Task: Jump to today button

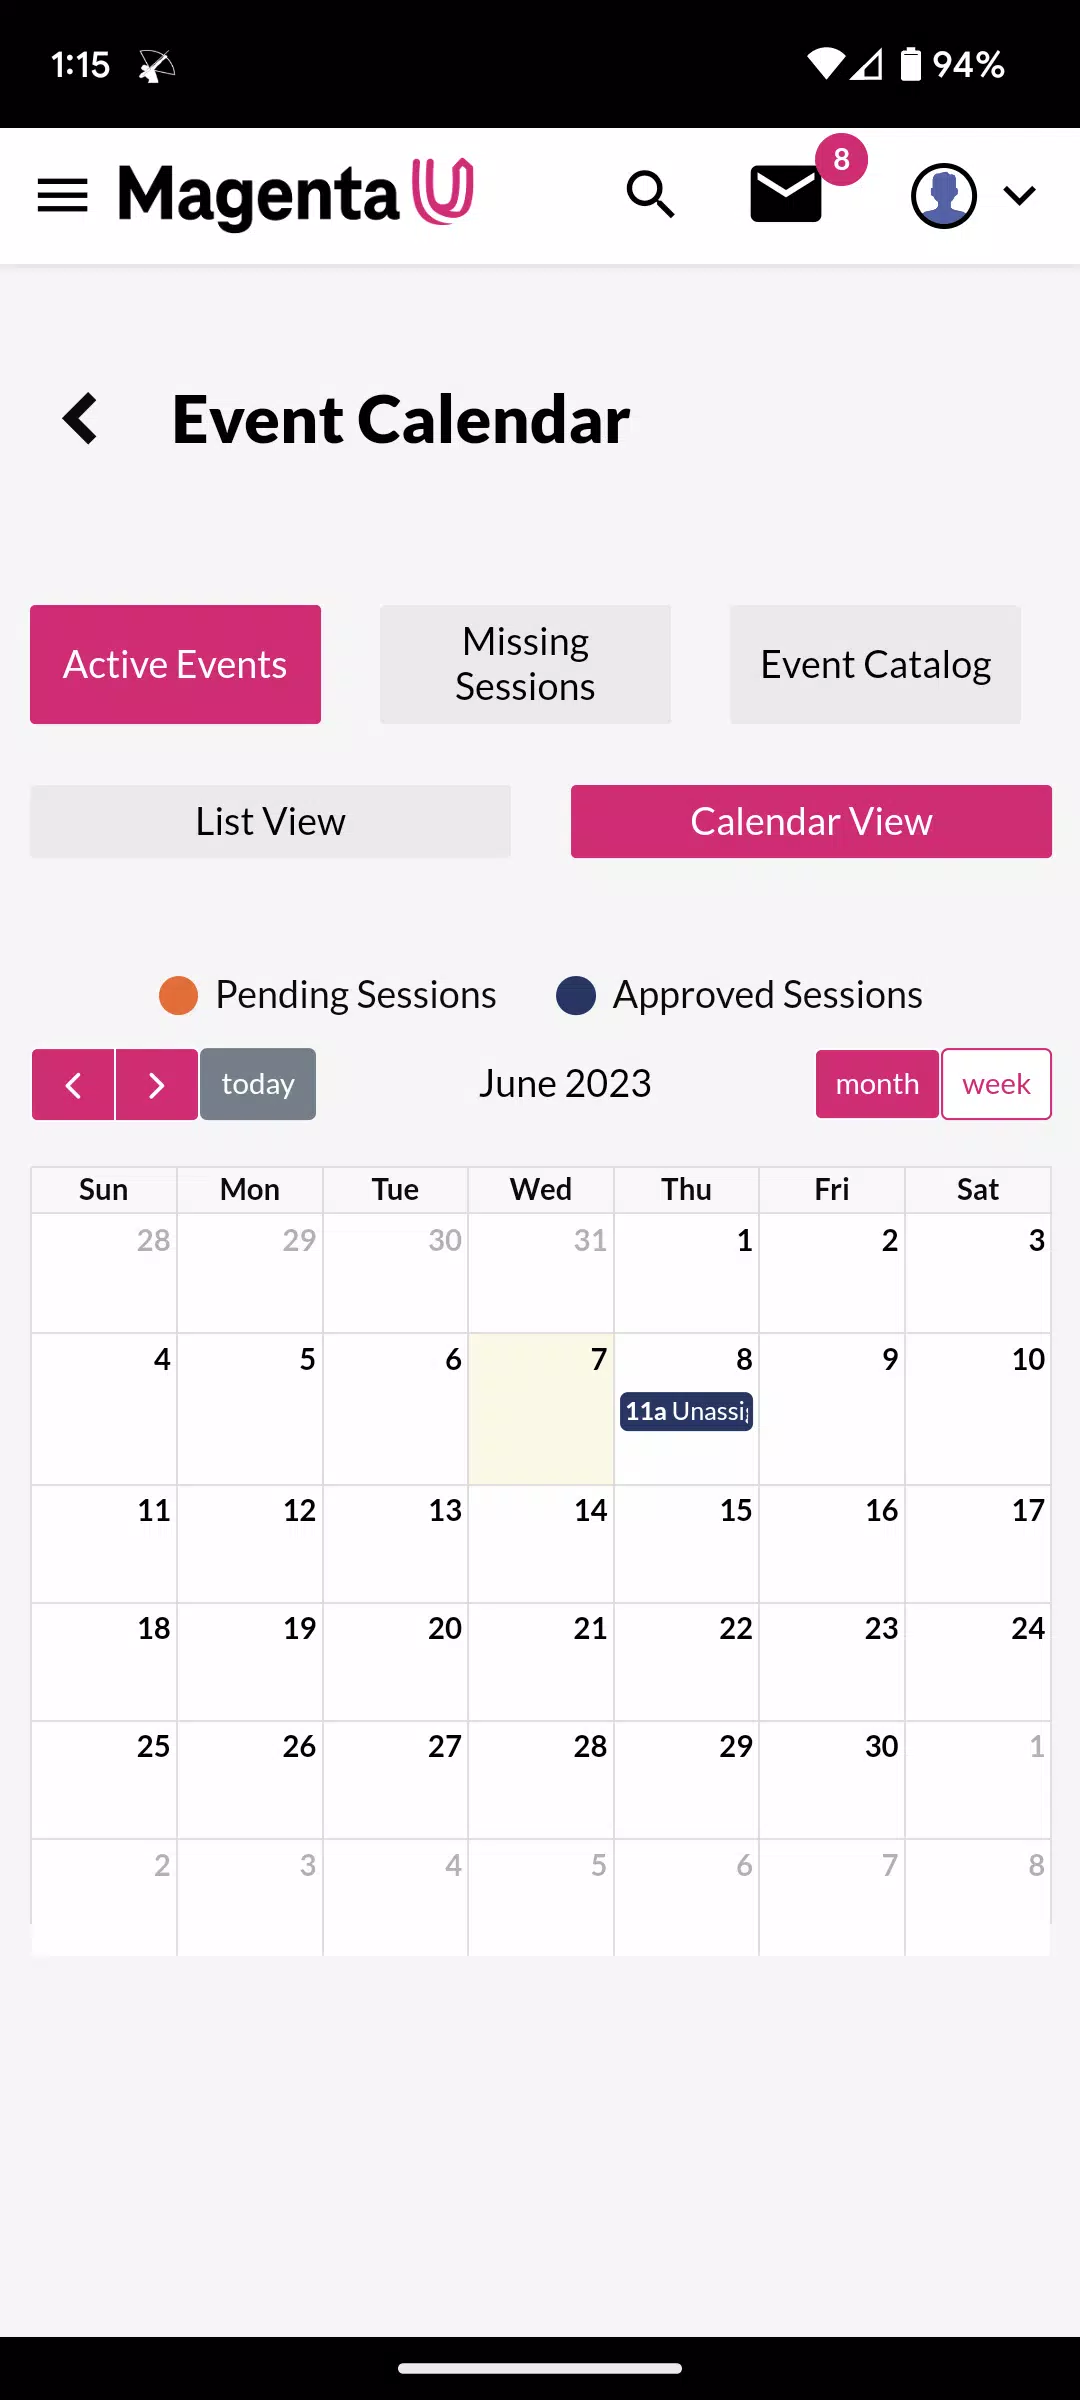Action: click(x=258, y=1084)
